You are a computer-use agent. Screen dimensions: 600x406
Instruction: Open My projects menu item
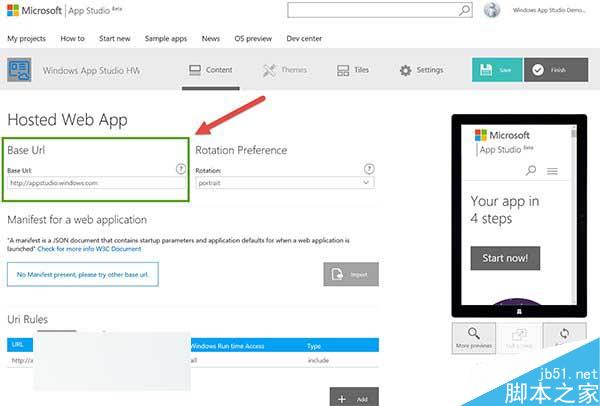(x=26, y=39)
